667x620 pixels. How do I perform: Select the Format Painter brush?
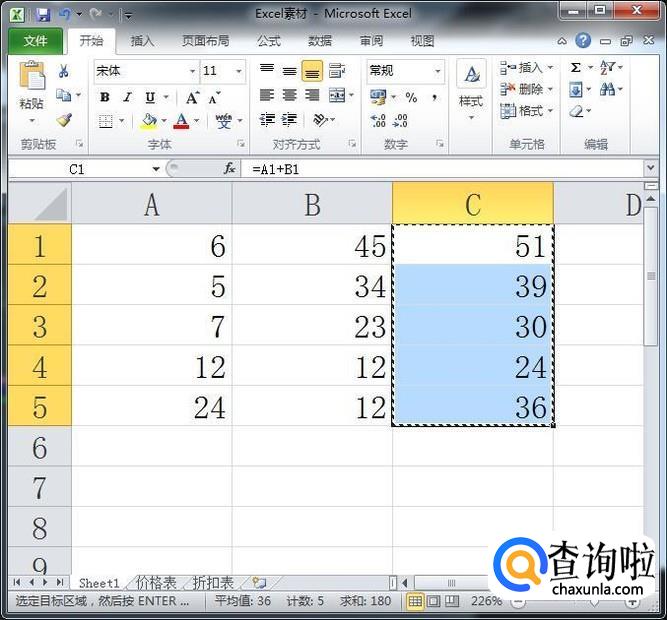click(x=64, y=120)
